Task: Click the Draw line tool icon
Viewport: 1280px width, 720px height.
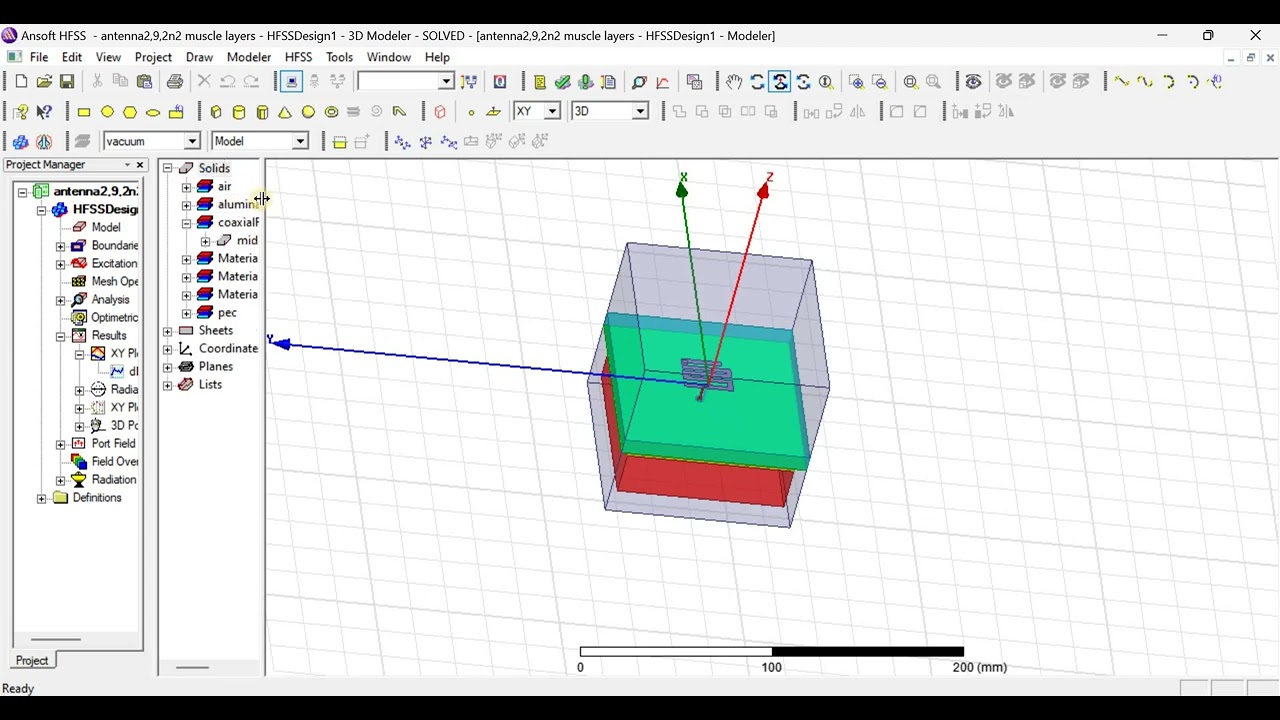Action: 1122,82
